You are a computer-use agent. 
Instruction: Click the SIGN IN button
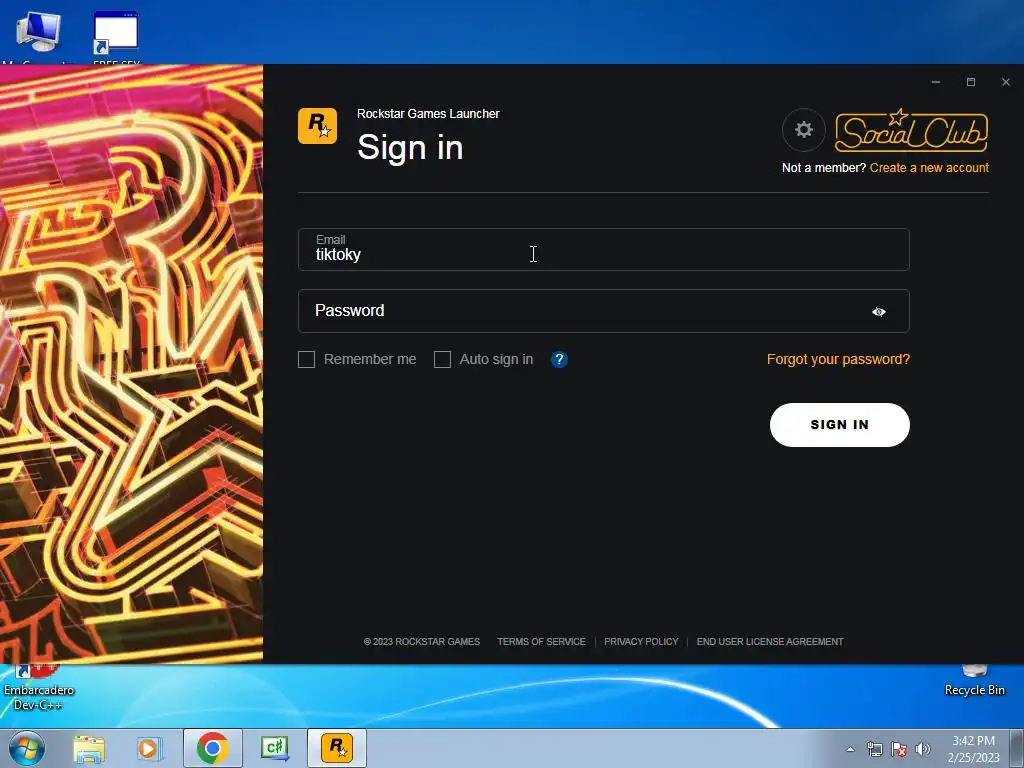(x=839, y=424)
